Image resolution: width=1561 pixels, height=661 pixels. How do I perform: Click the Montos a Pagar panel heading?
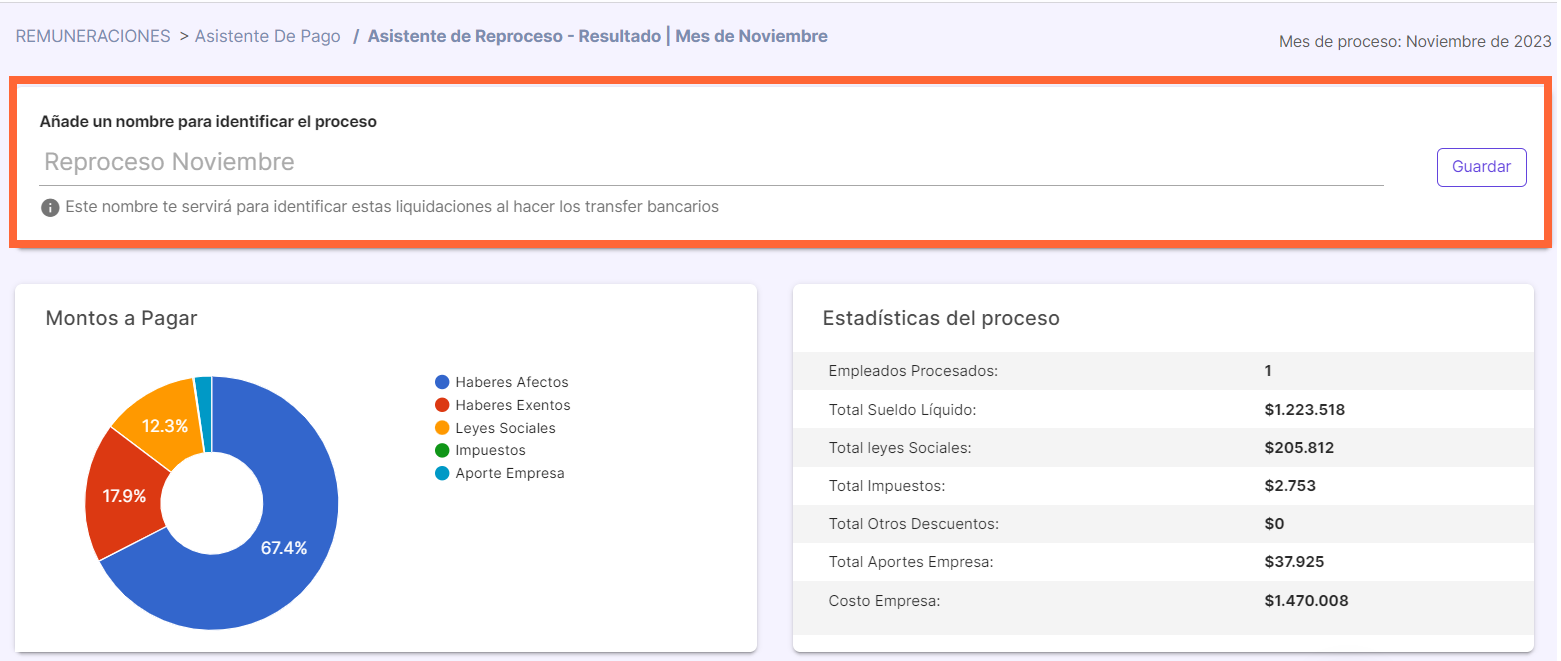pyautogui.click(x=122, y=317)
